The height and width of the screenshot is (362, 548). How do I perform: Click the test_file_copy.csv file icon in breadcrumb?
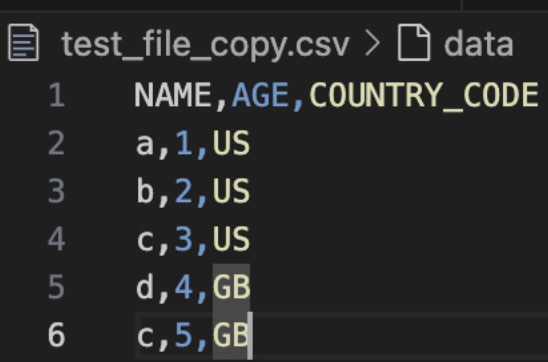click(x=23, y=43)
